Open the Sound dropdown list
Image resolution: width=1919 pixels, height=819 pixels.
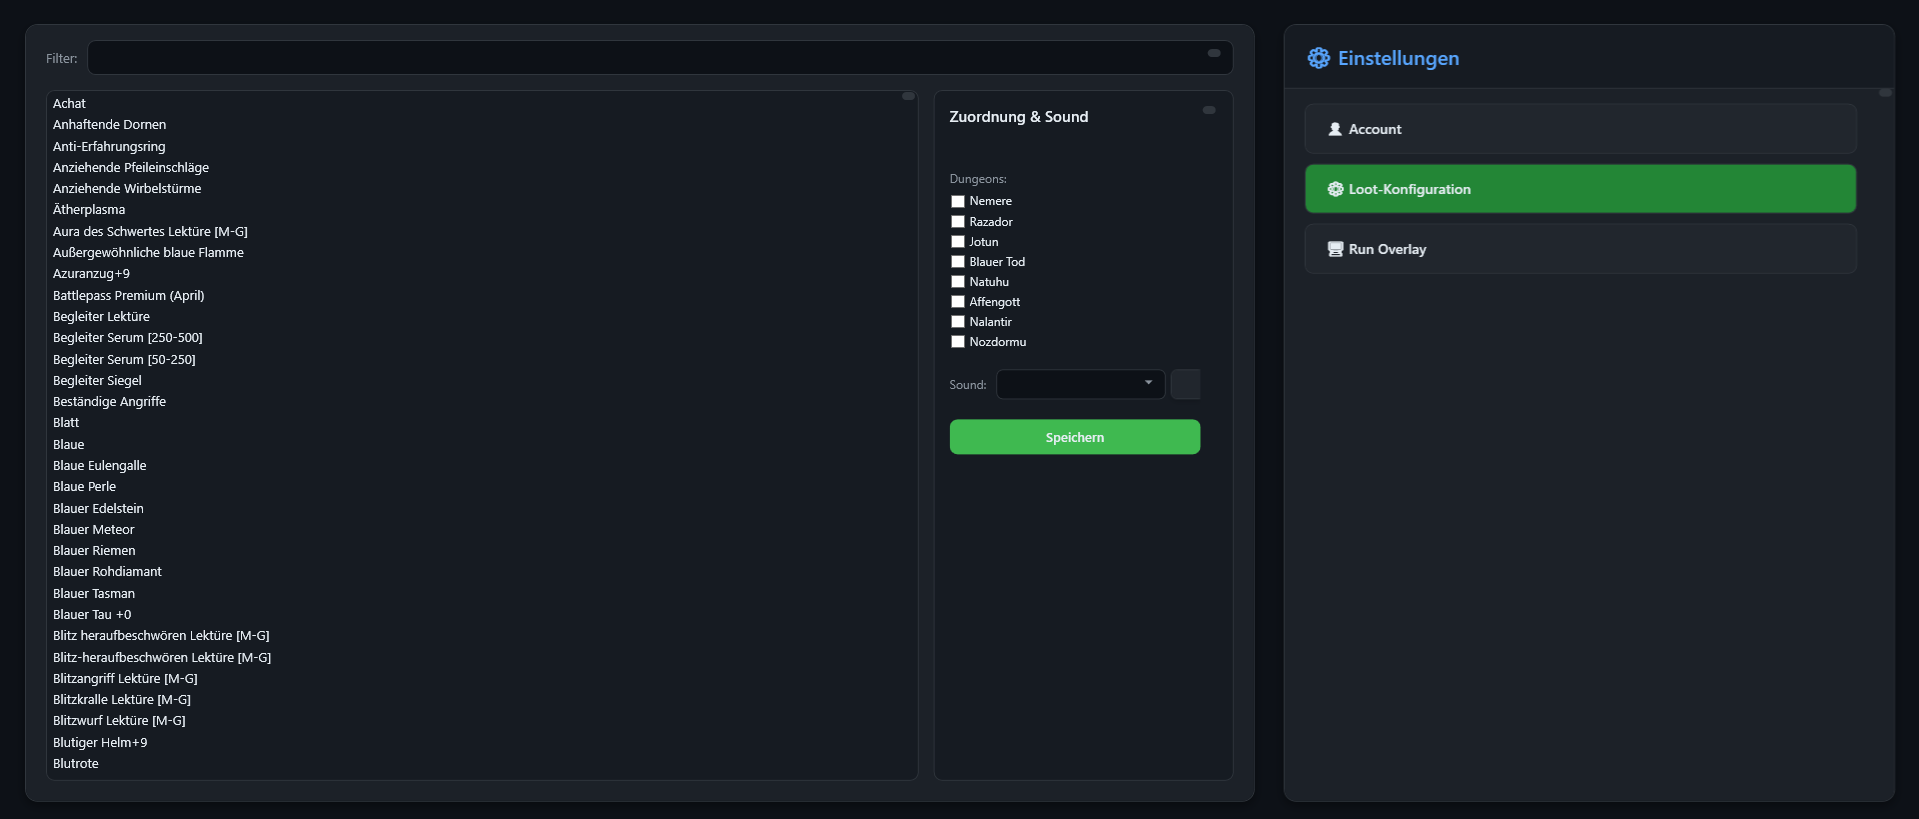(x=1080, y=384)
